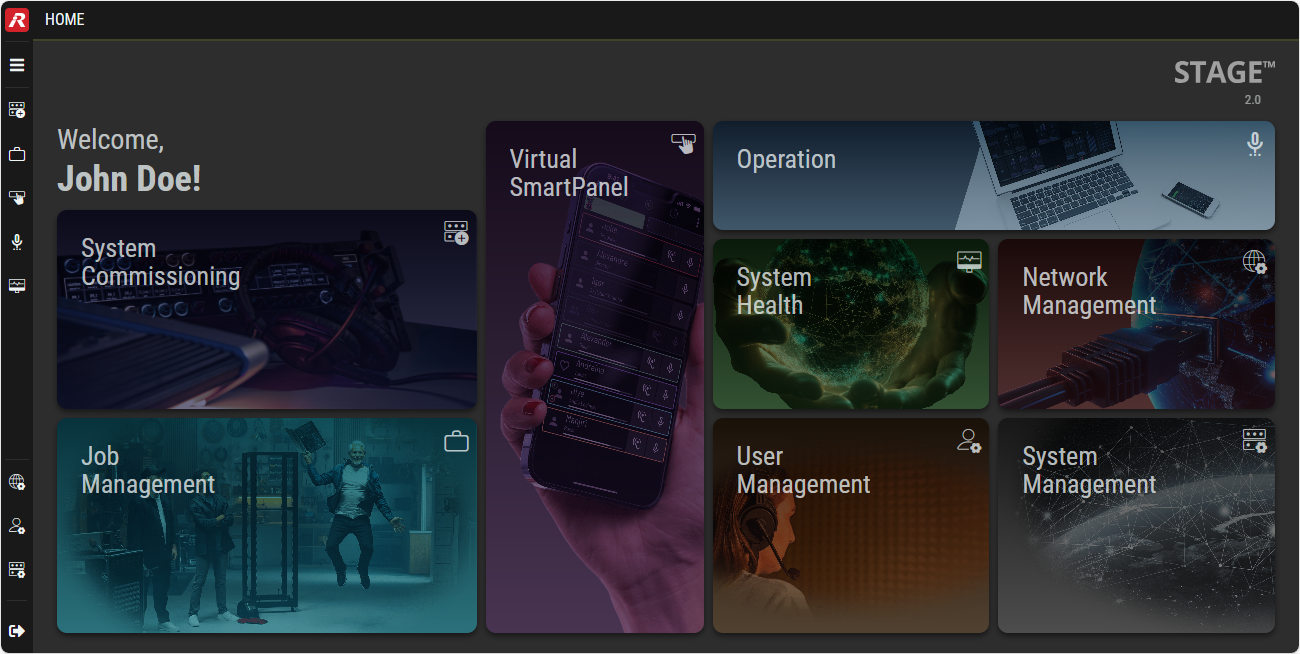Image resolution: width=1300 pixels, height=654 pixels.
Task: Open the hamburger menu in the sidebar
Action: [17, 65]
